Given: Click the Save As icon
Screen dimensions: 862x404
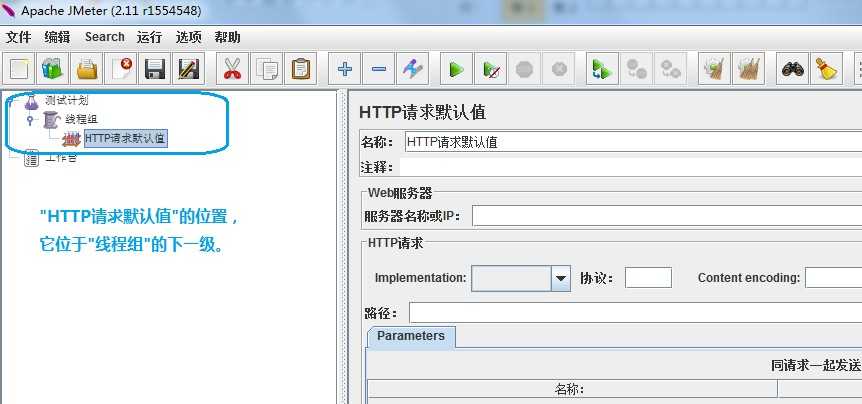Looking at the screenshot, I should pos(189,69).
